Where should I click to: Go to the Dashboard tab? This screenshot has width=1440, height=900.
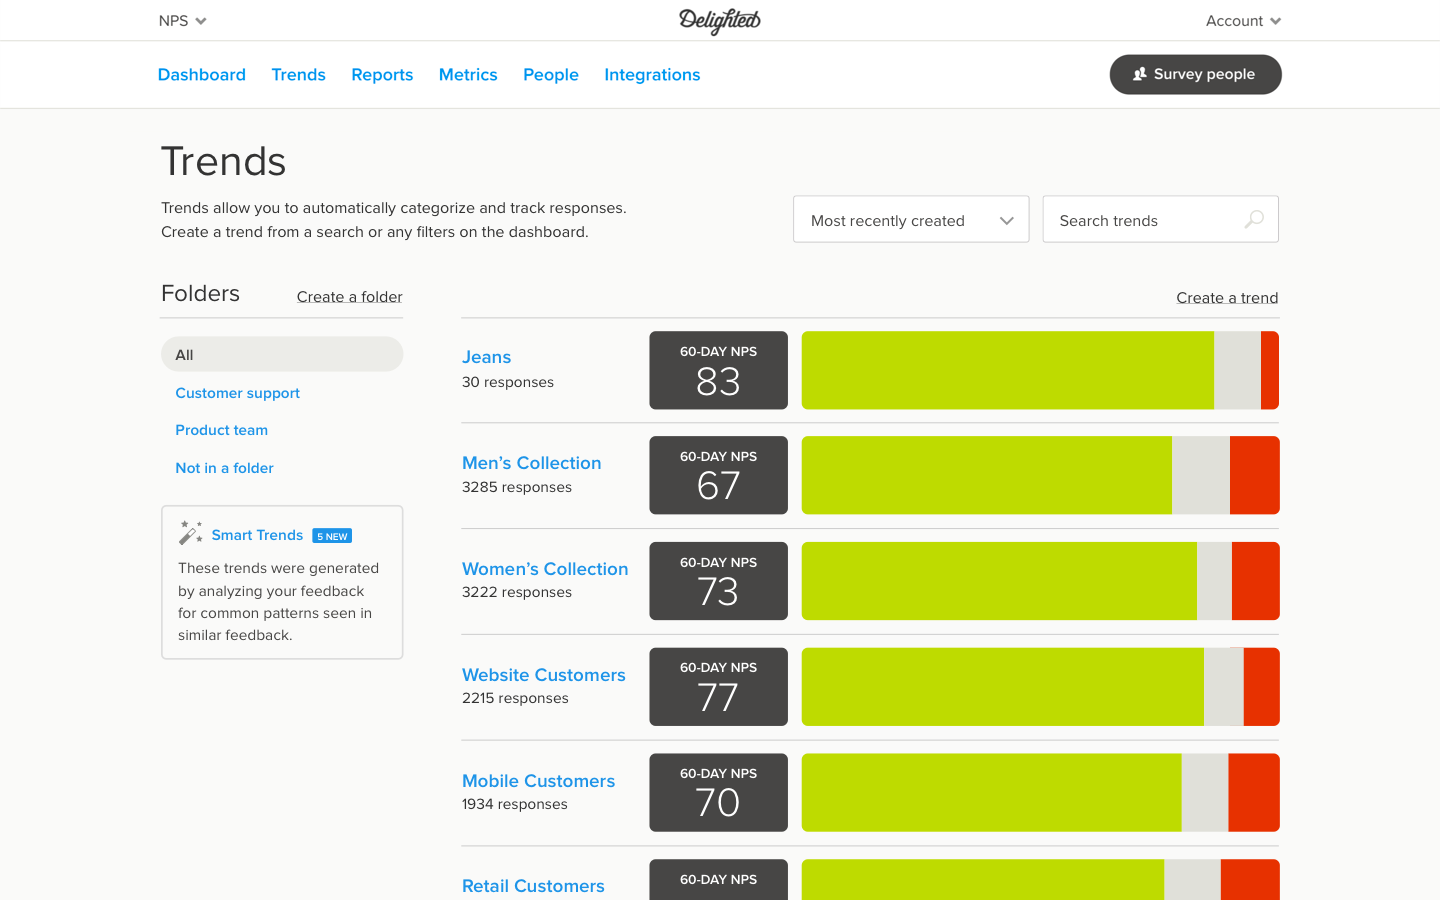click(202, 75)
